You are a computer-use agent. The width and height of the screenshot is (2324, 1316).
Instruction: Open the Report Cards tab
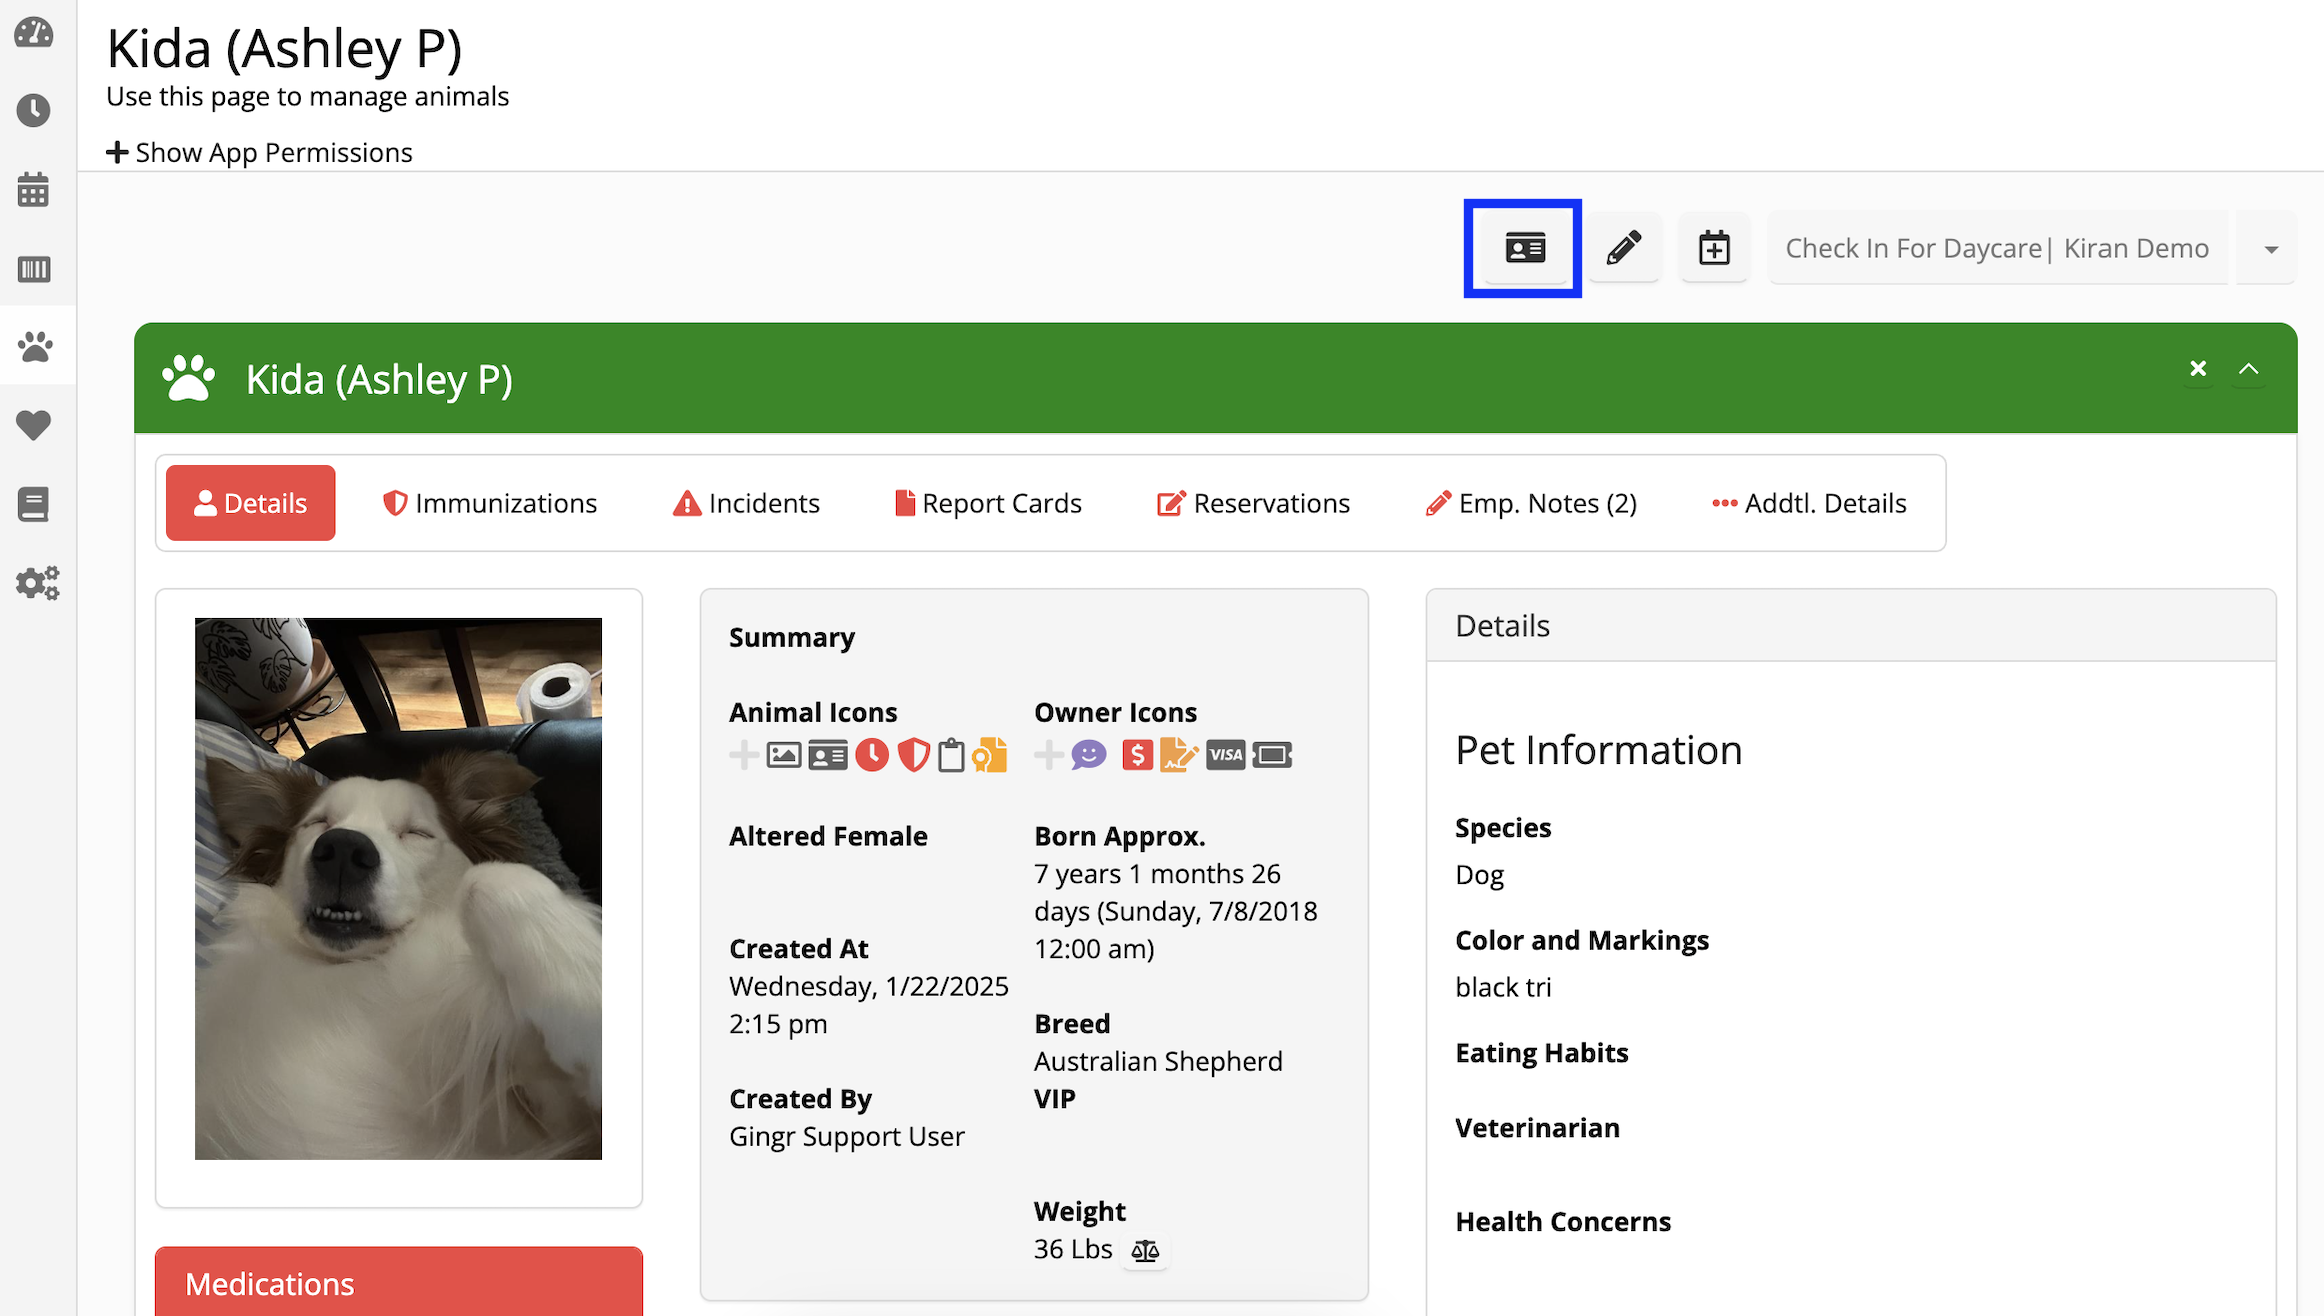[x=988, y=503]
